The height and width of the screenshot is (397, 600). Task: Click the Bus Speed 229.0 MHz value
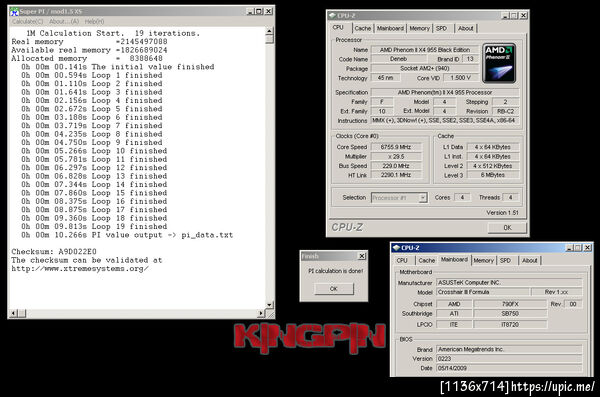(x=396, y=166)
